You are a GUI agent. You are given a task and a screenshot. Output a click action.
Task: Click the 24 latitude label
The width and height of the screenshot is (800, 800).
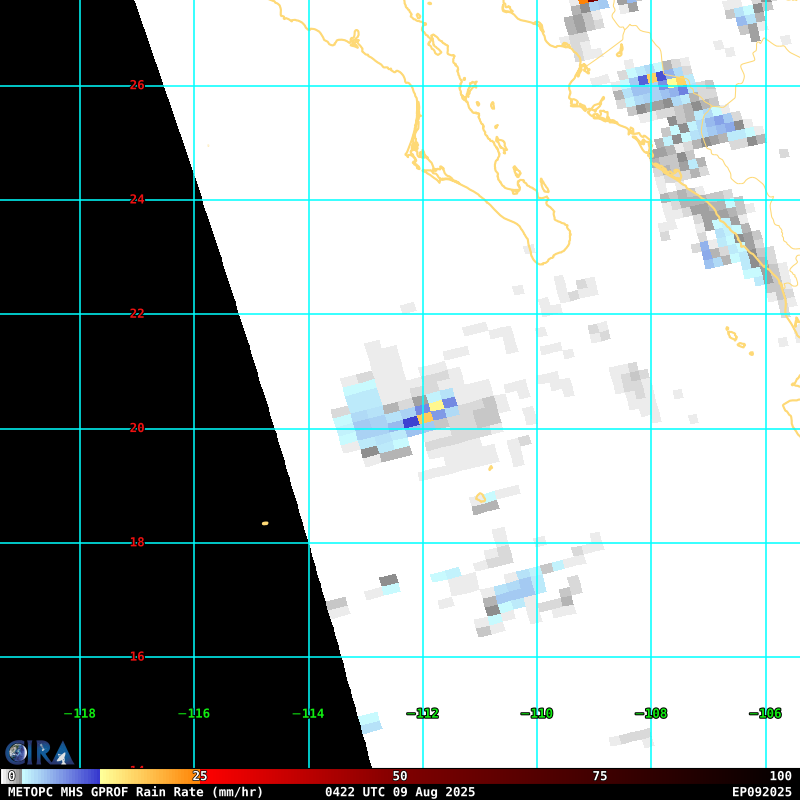pos(137,200)
